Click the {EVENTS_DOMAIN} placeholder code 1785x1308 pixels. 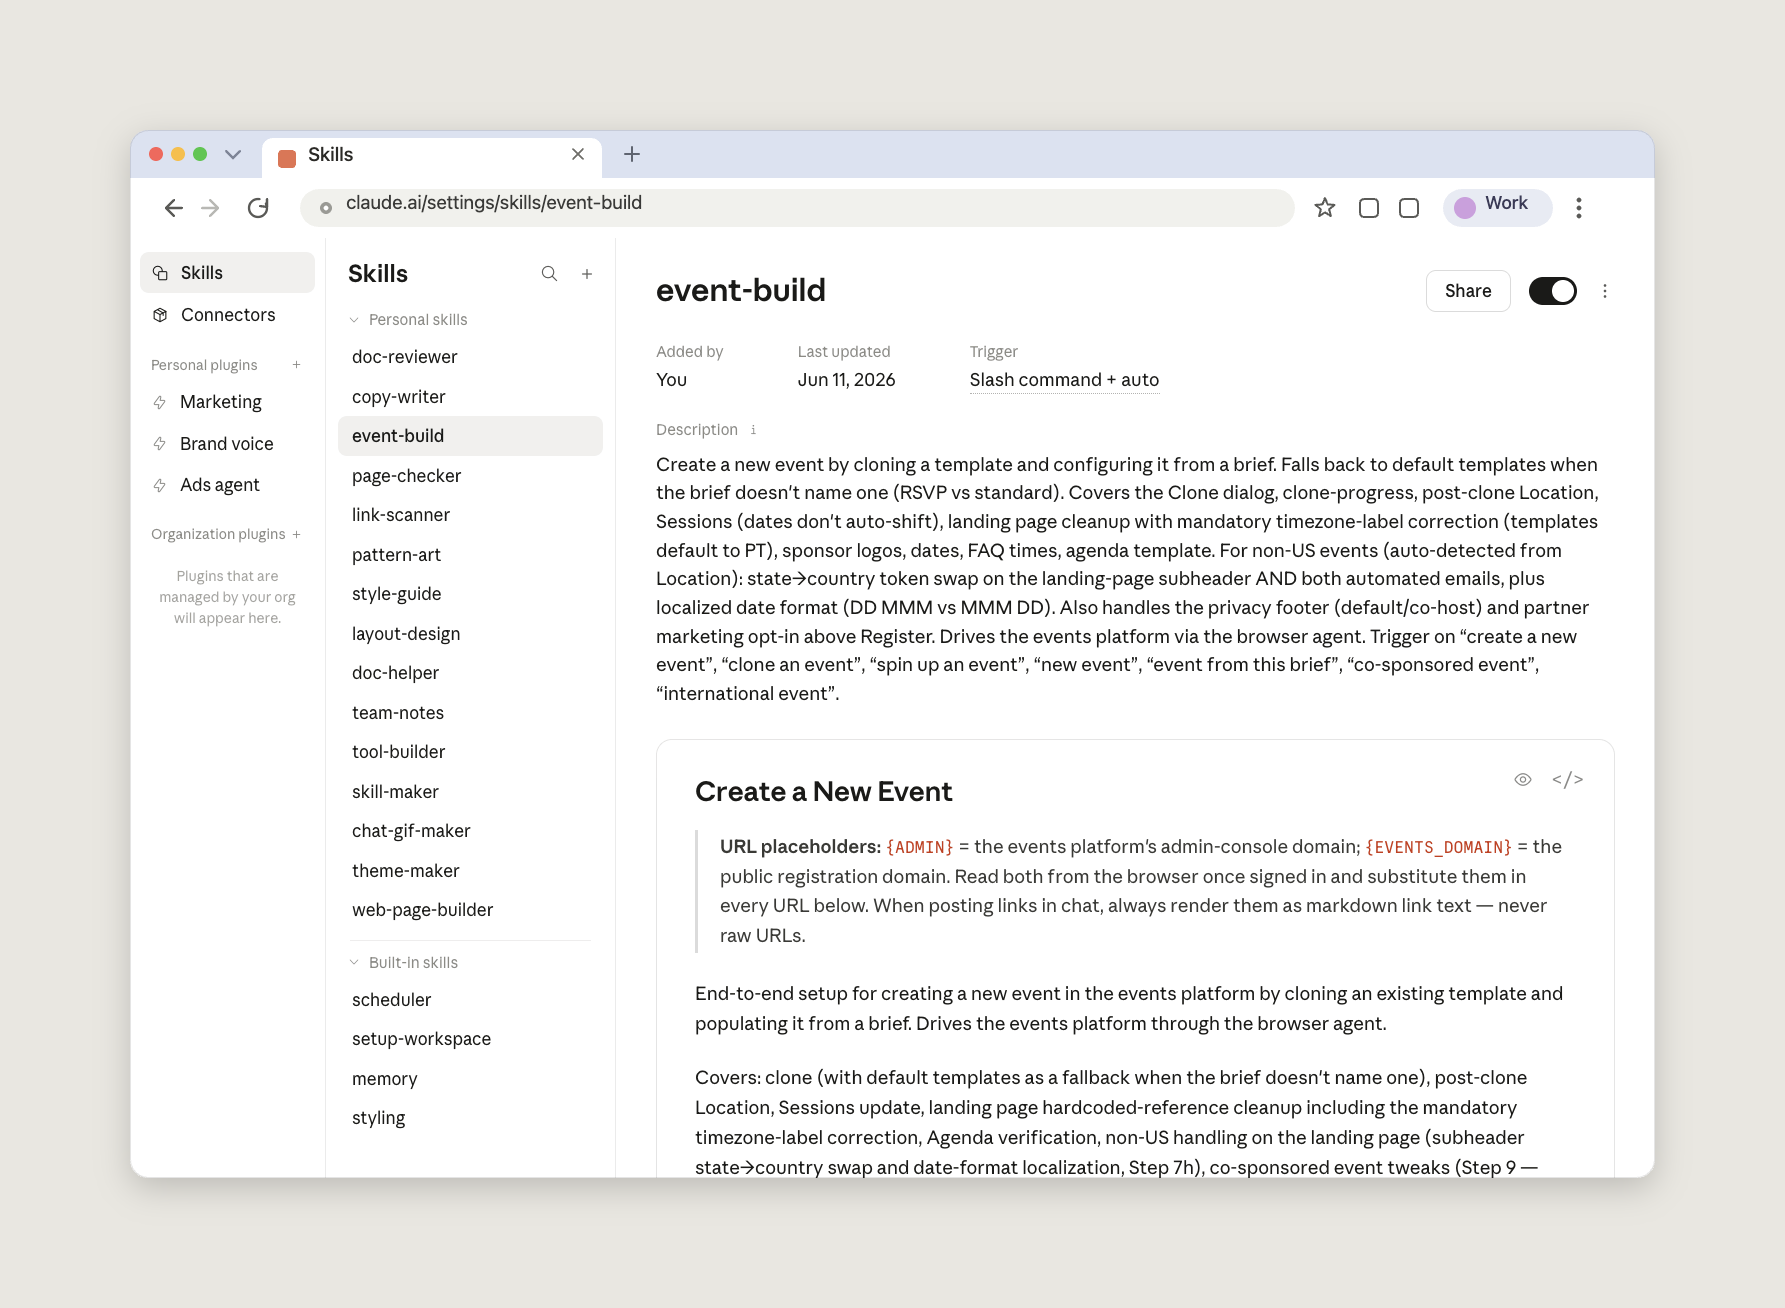click(x=1439, y=847)
